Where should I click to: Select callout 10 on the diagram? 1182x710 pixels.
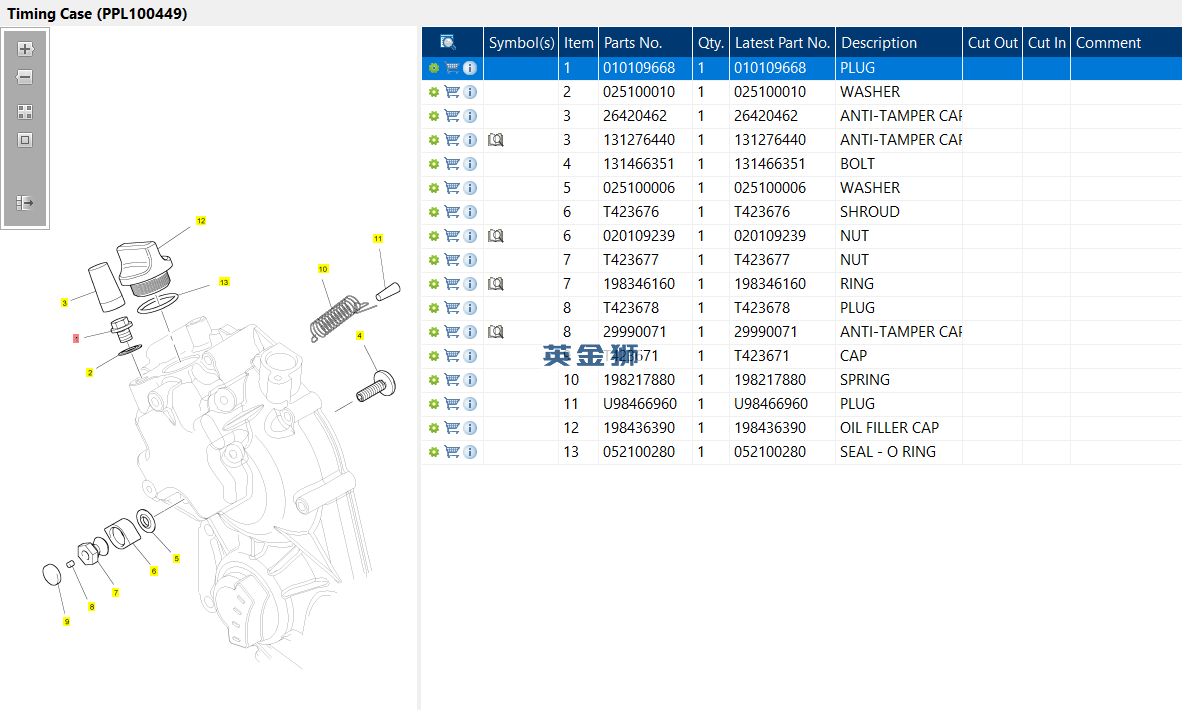pyautogui.click(x=323, y=269)
